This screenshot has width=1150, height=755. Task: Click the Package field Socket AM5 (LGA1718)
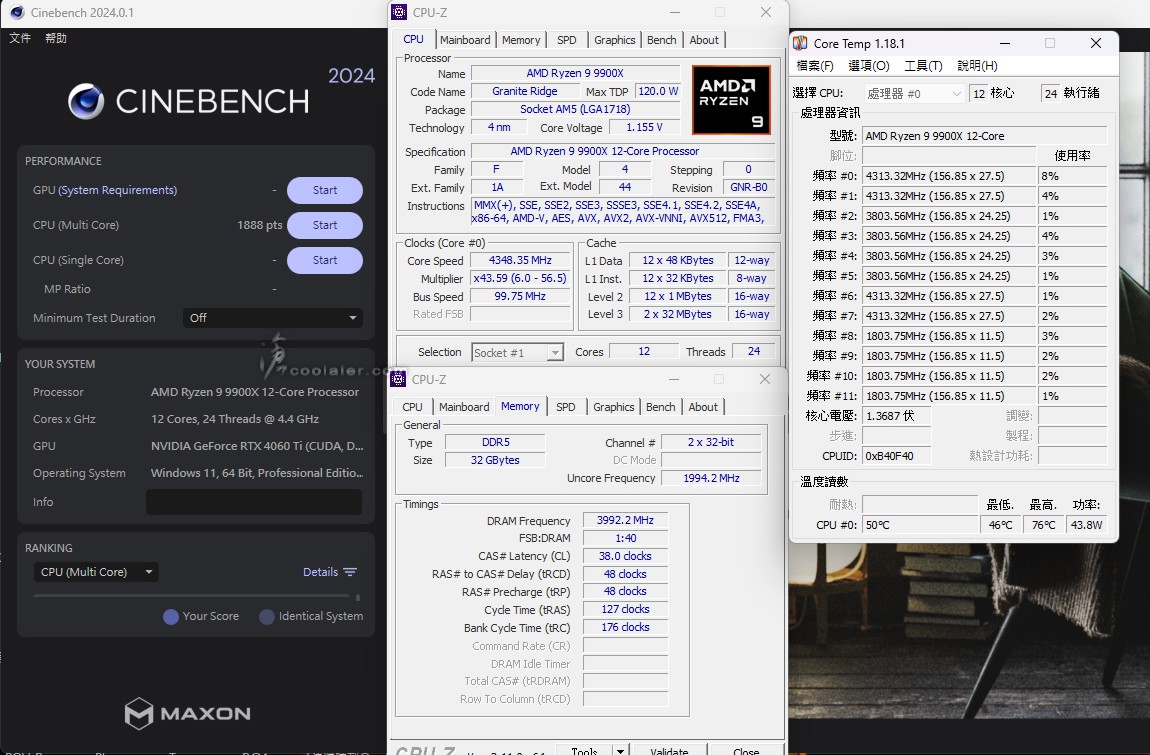(x=576, y=109)
